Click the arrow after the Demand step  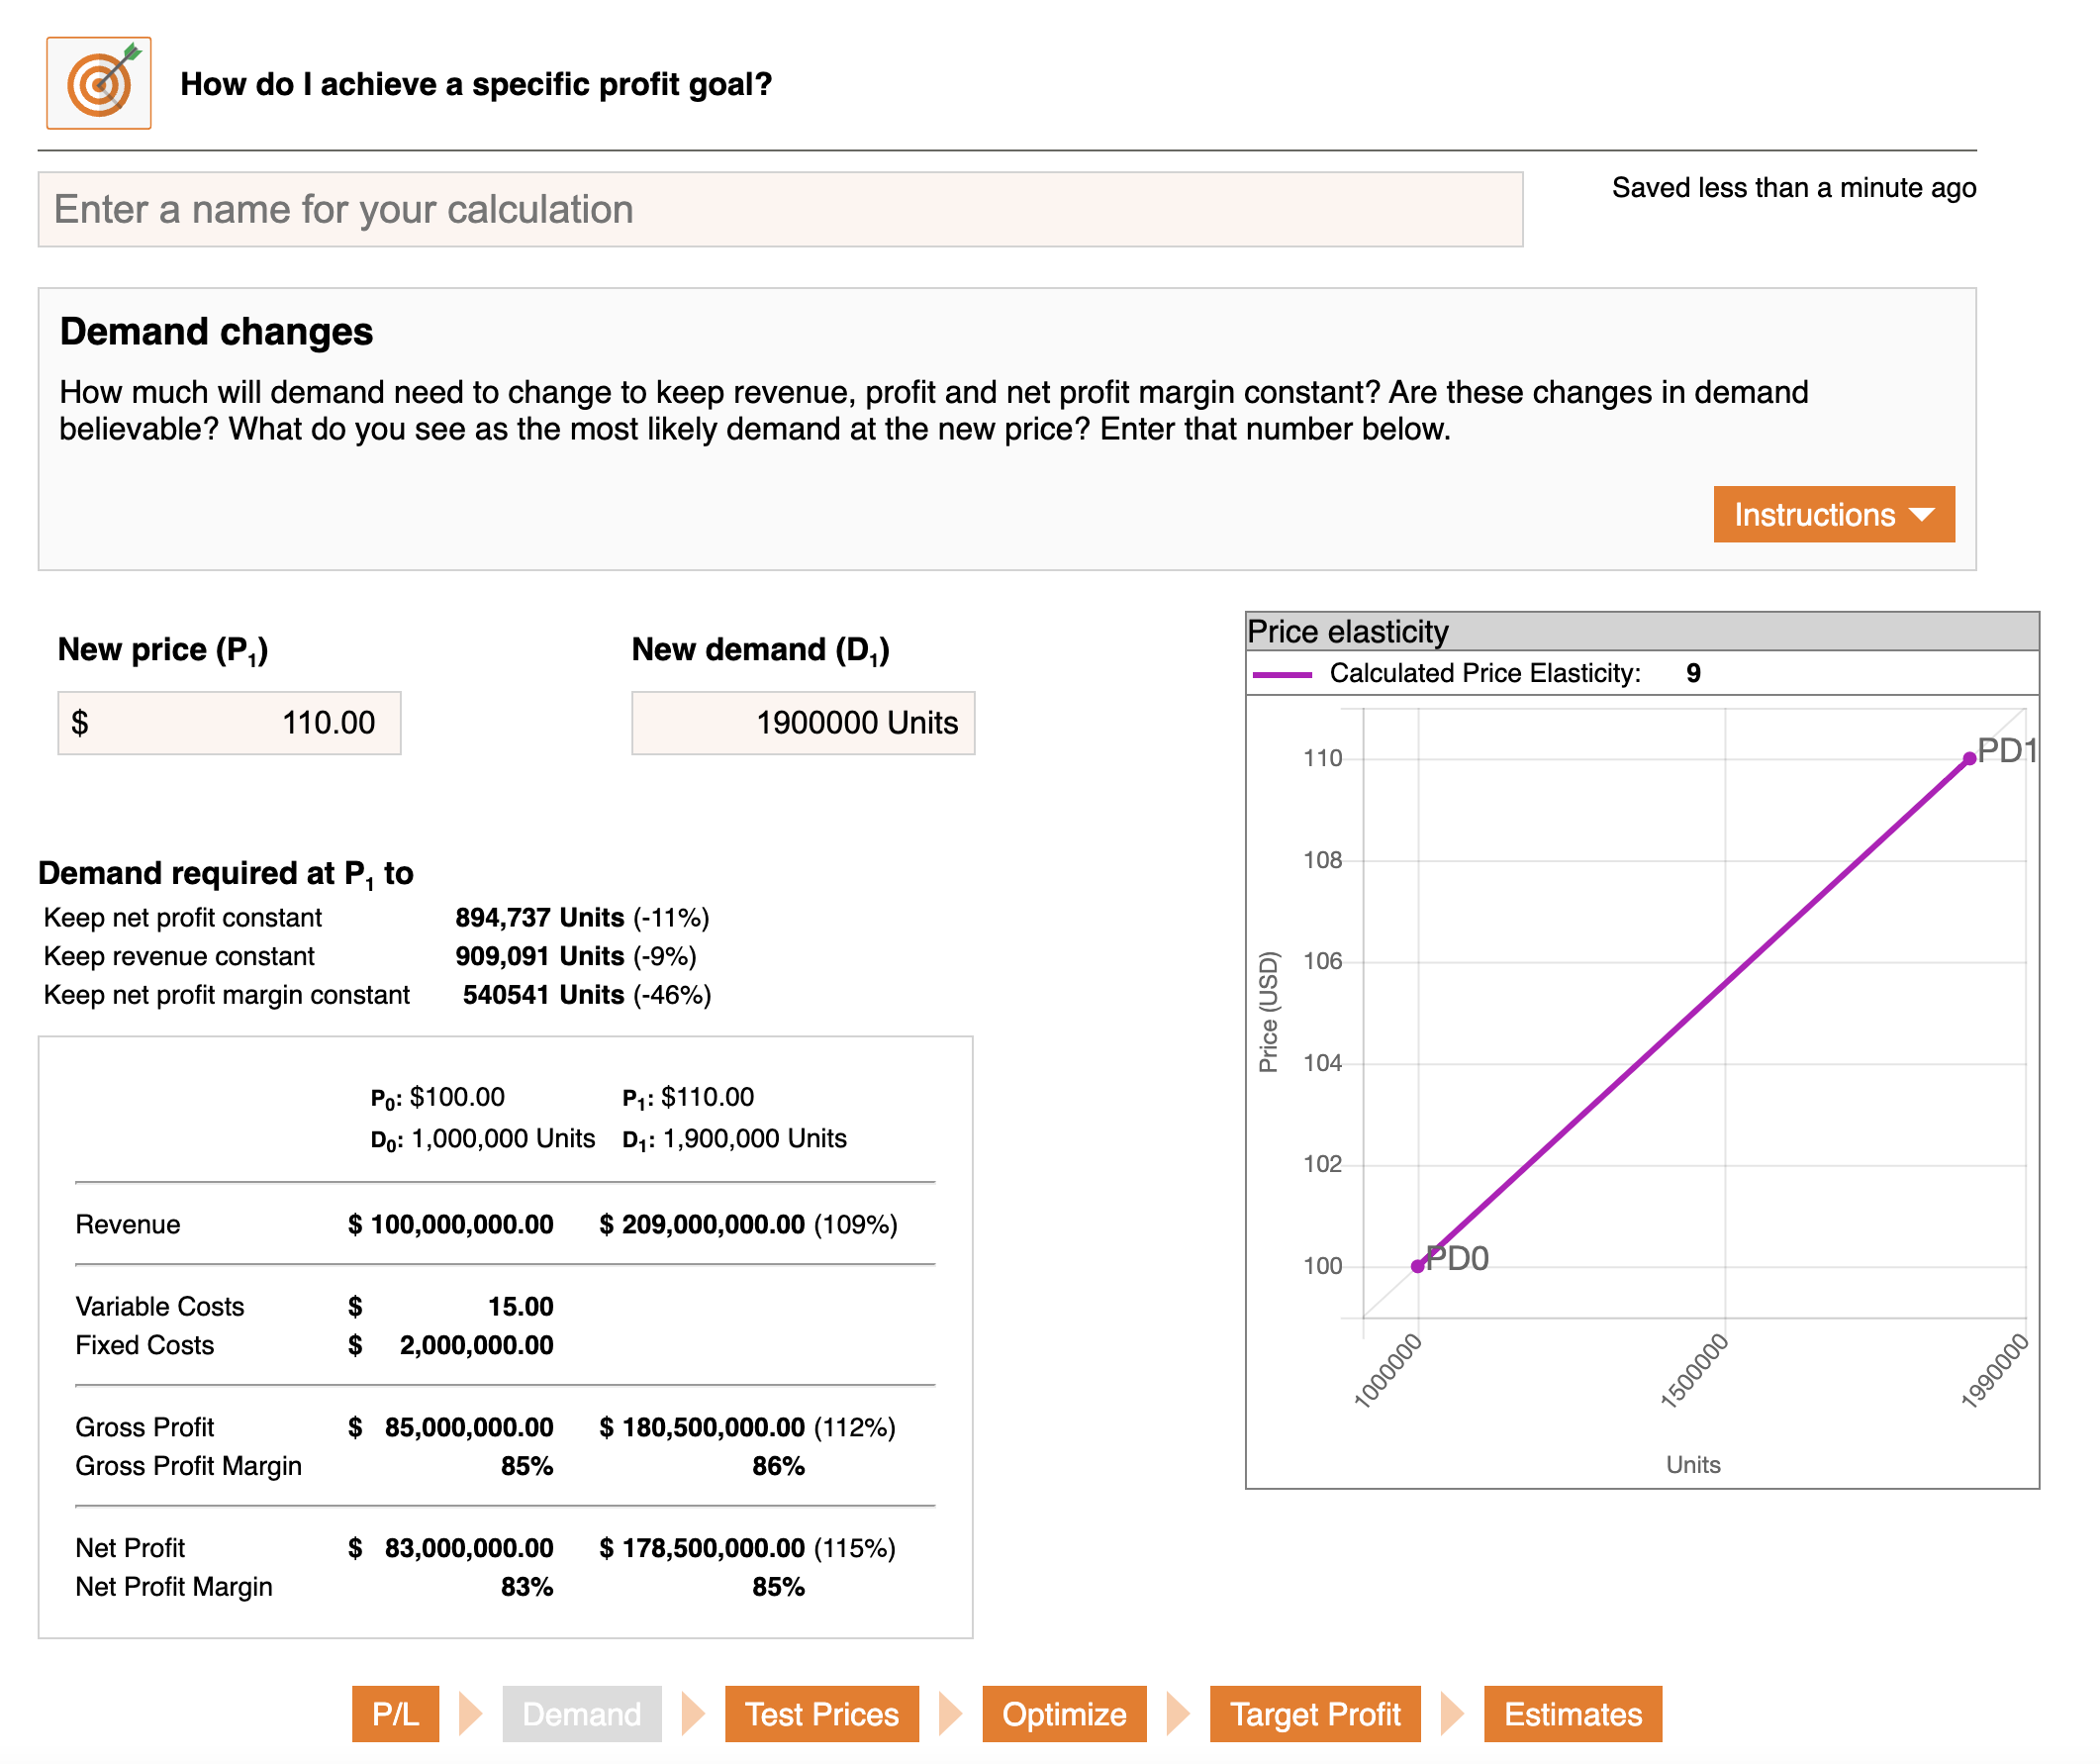[x=692, y=1713]
